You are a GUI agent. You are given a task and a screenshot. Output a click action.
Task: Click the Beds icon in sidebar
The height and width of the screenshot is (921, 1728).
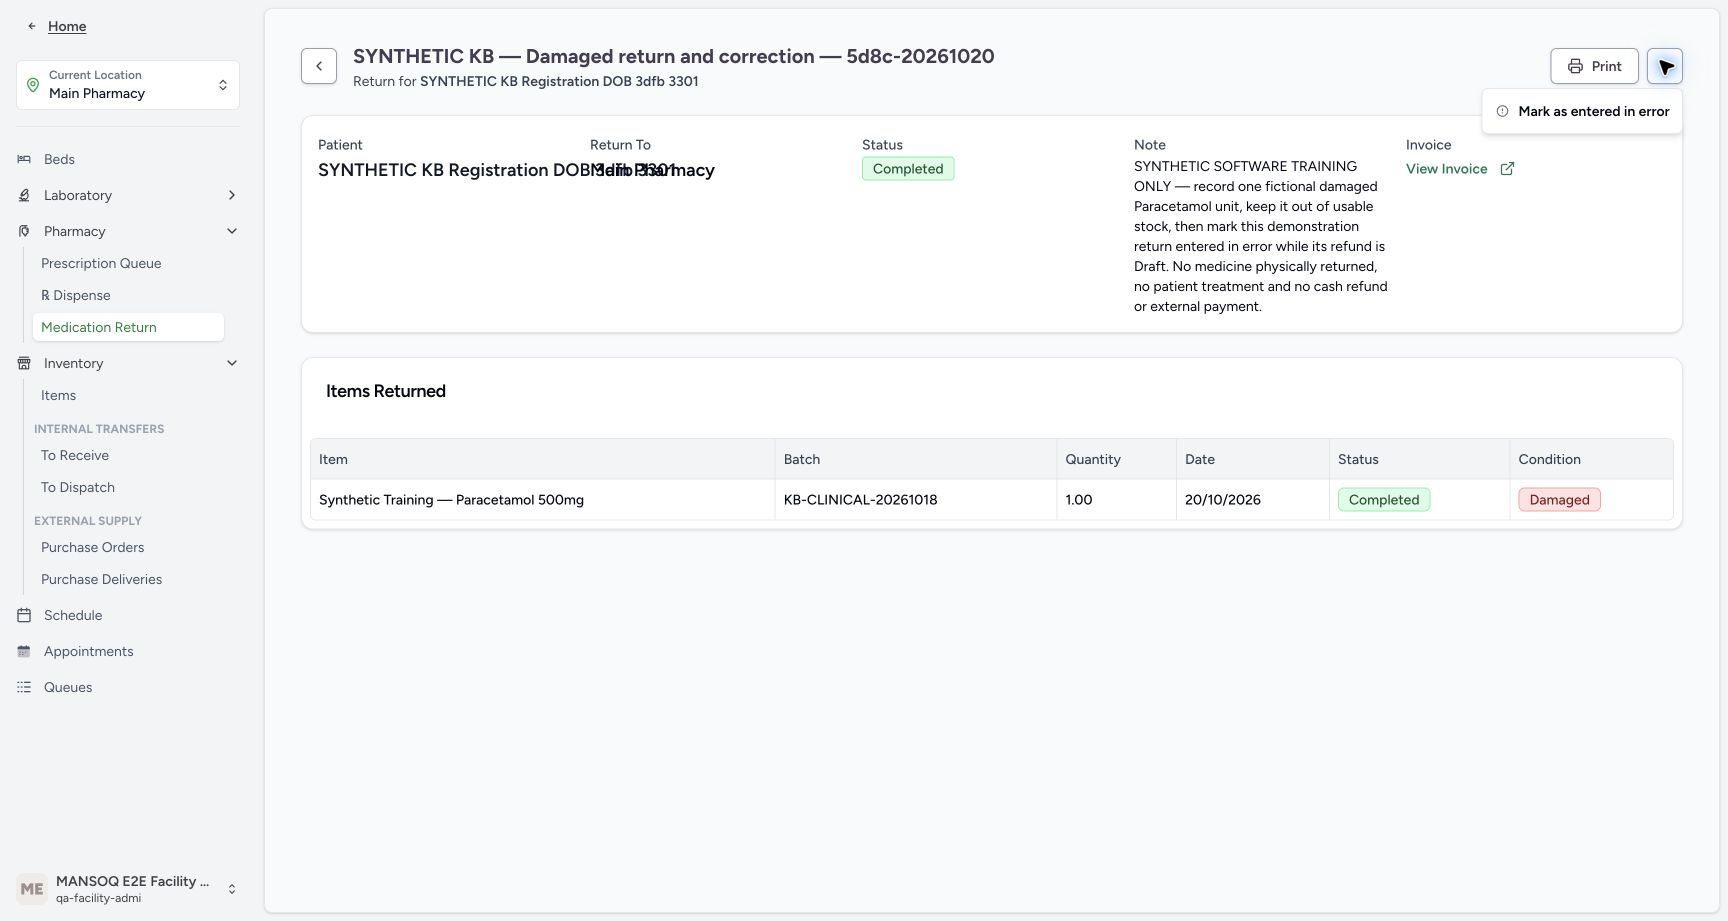pyautogui.click(x=24, y=159)
